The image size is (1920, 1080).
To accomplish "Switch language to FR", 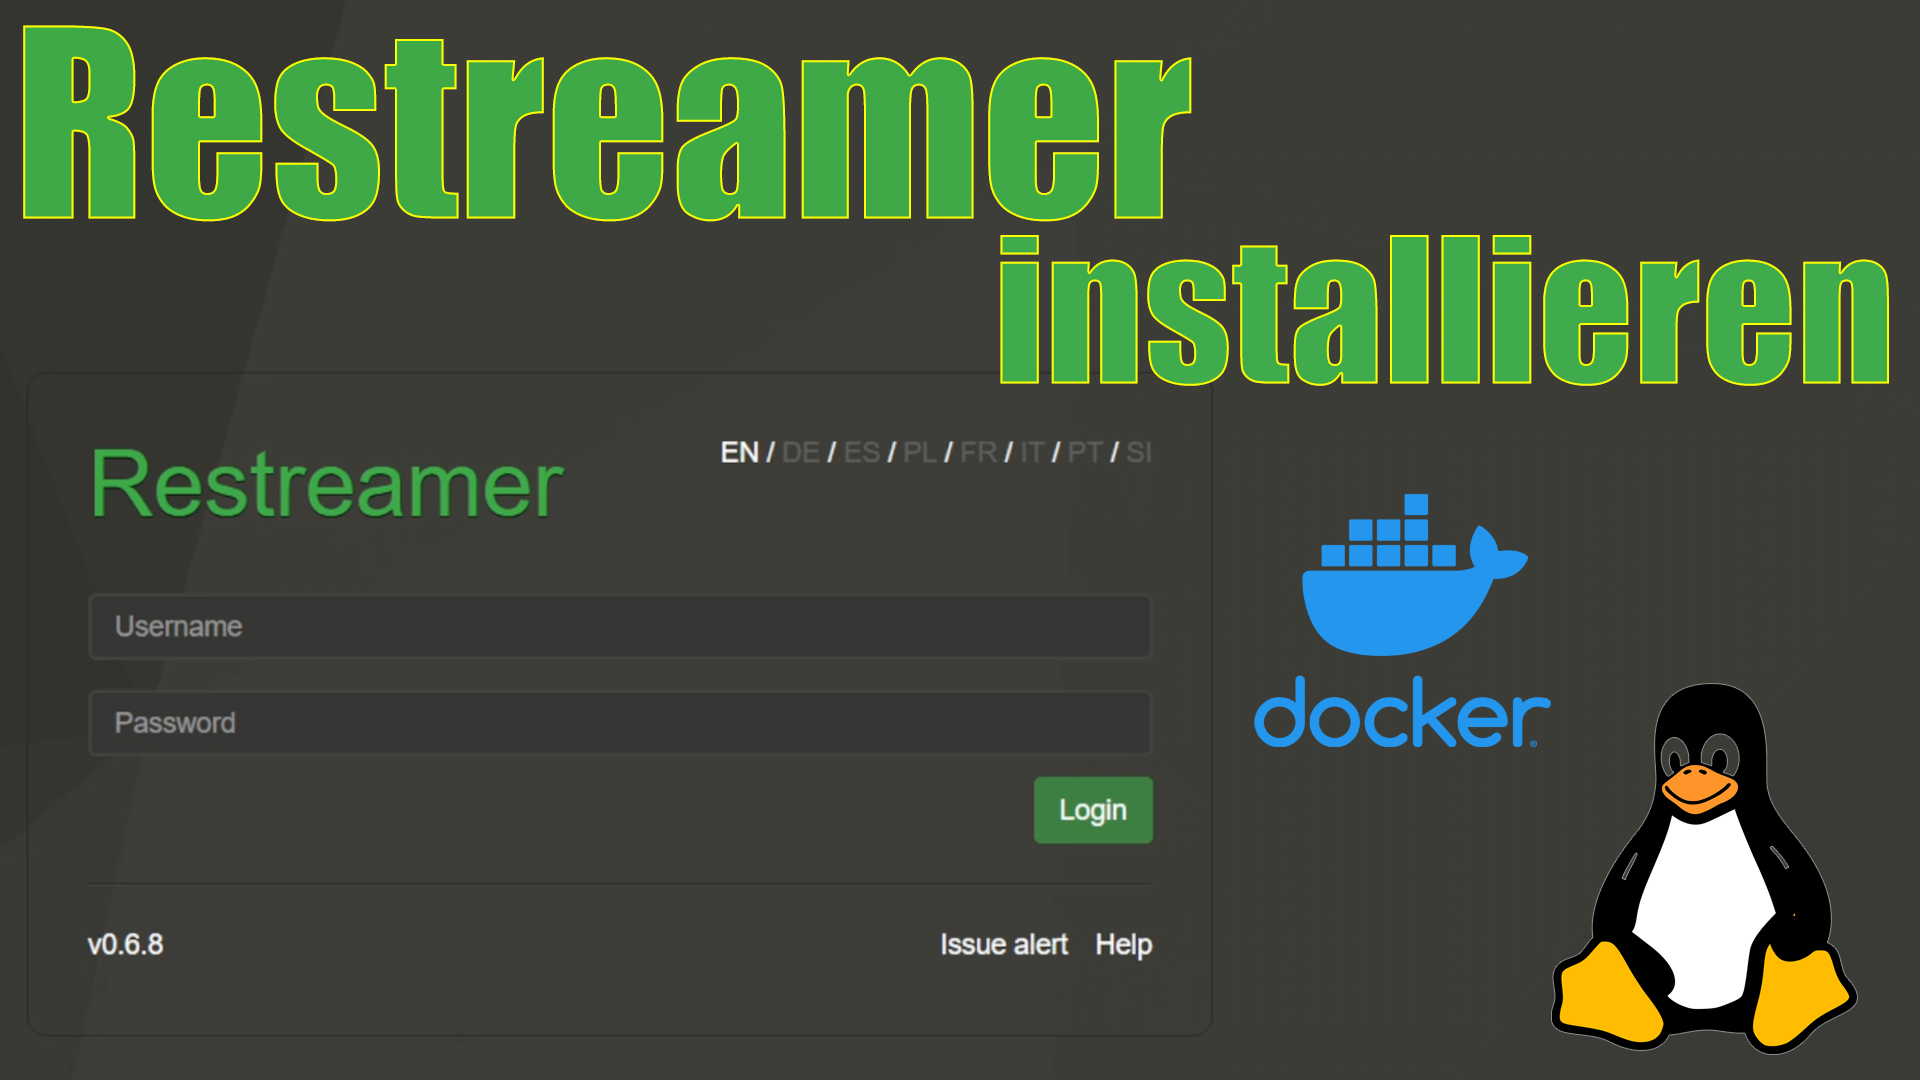I will pyautogui.click(x=979, y=453).
